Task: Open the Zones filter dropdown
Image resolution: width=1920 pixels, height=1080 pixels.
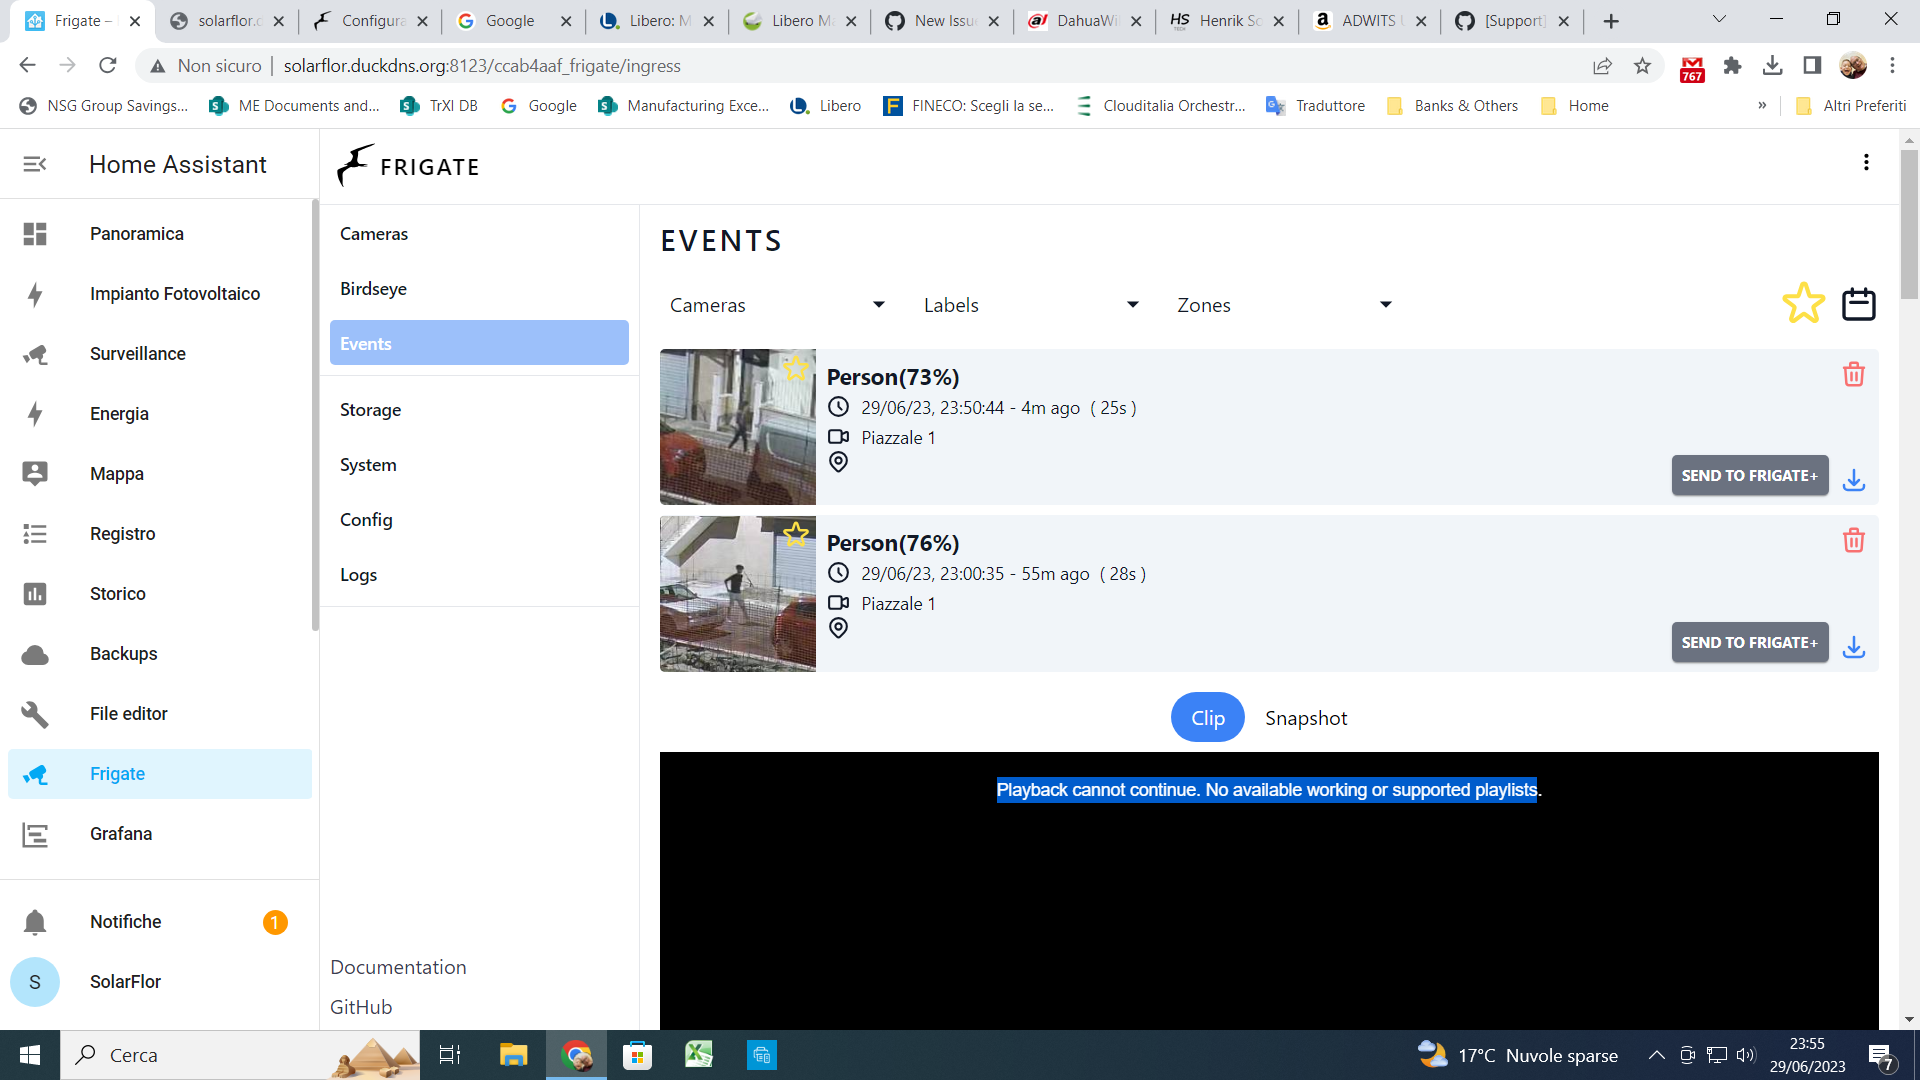Action: tap(1283, 305)
